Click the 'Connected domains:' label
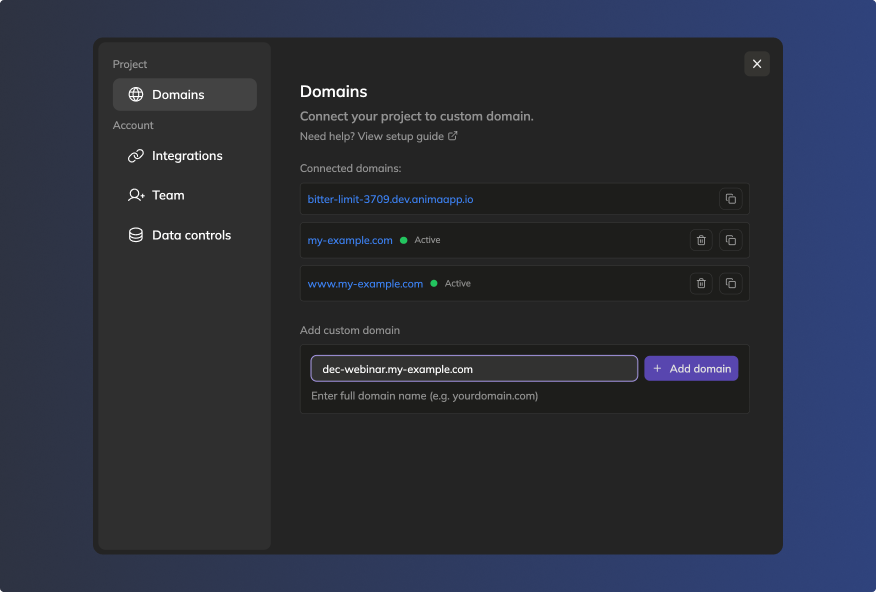 pos(350,168)
